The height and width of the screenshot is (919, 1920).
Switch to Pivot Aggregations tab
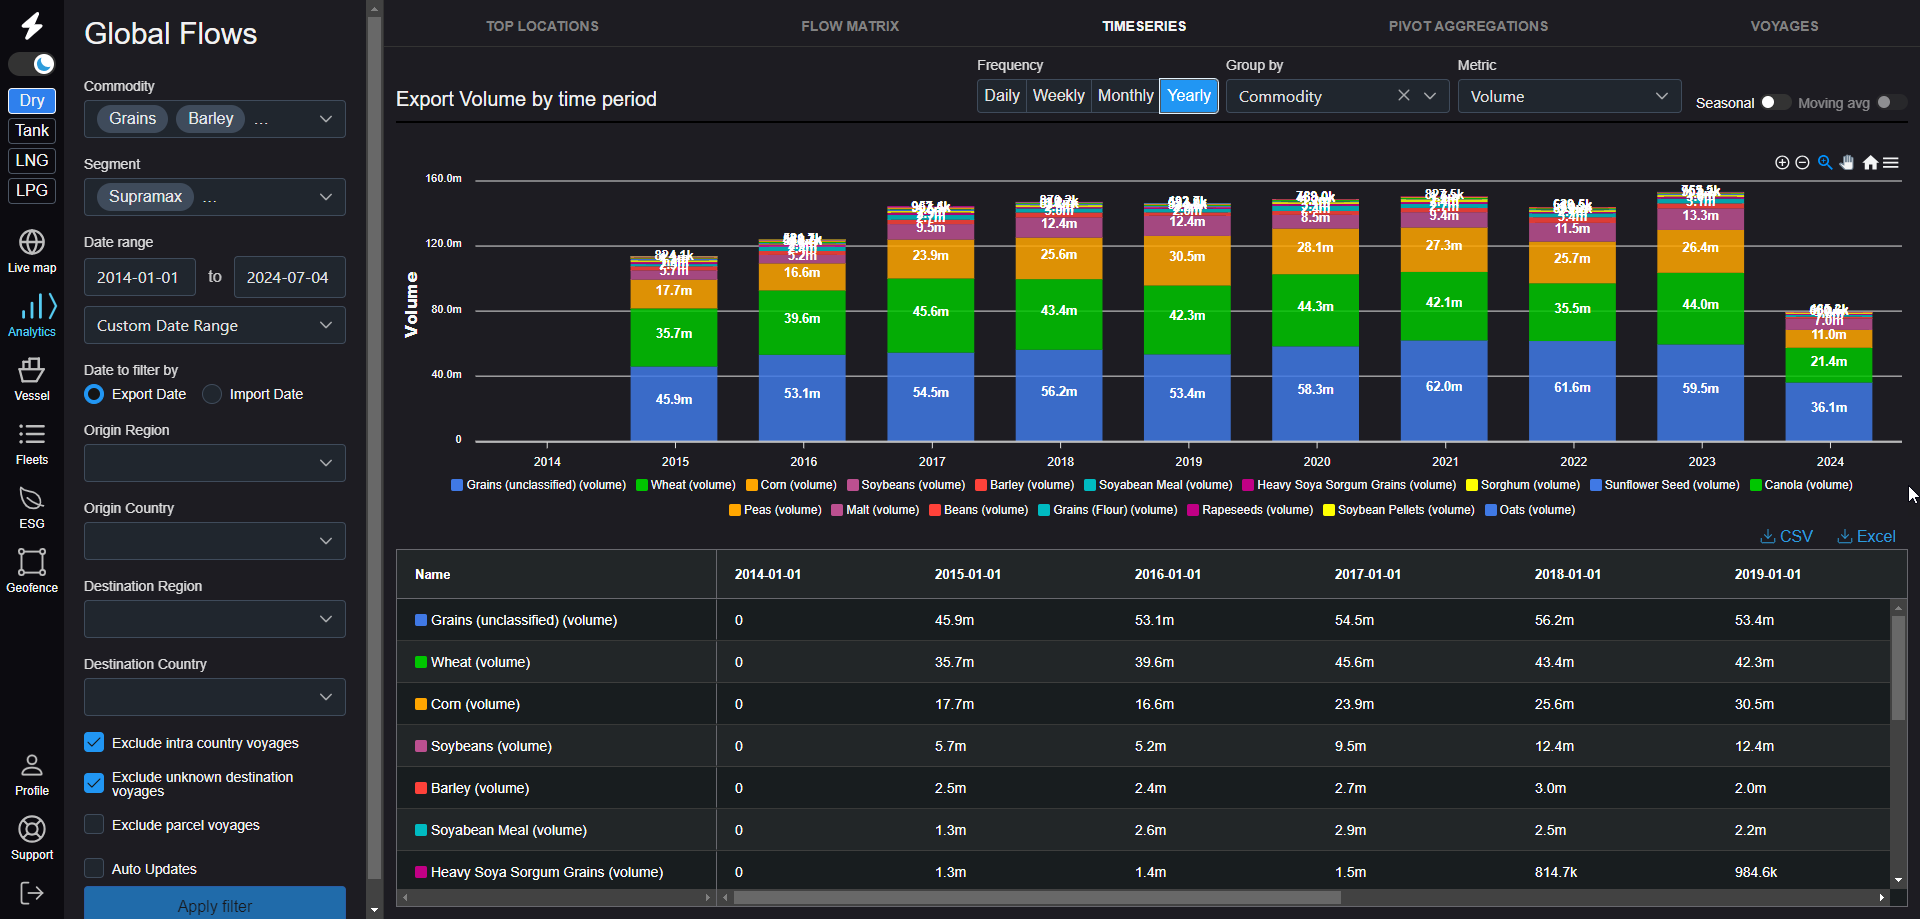[1468, 26]
